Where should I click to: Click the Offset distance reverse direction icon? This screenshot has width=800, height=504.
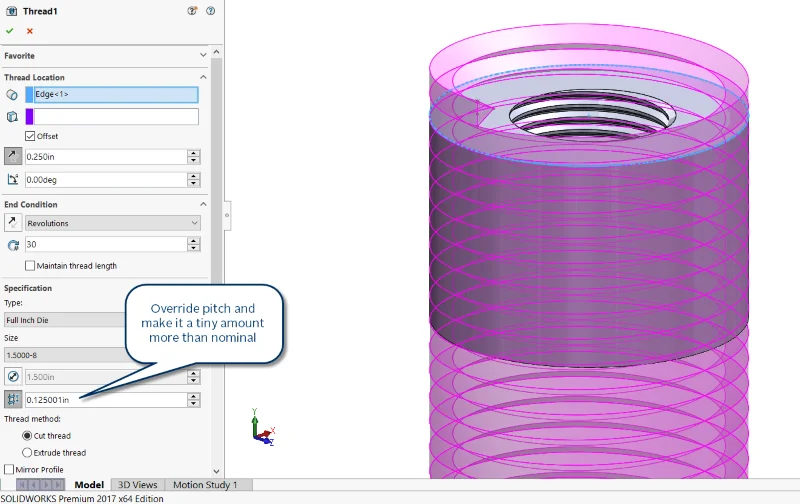pyautogui.click(x=12, y=156)
